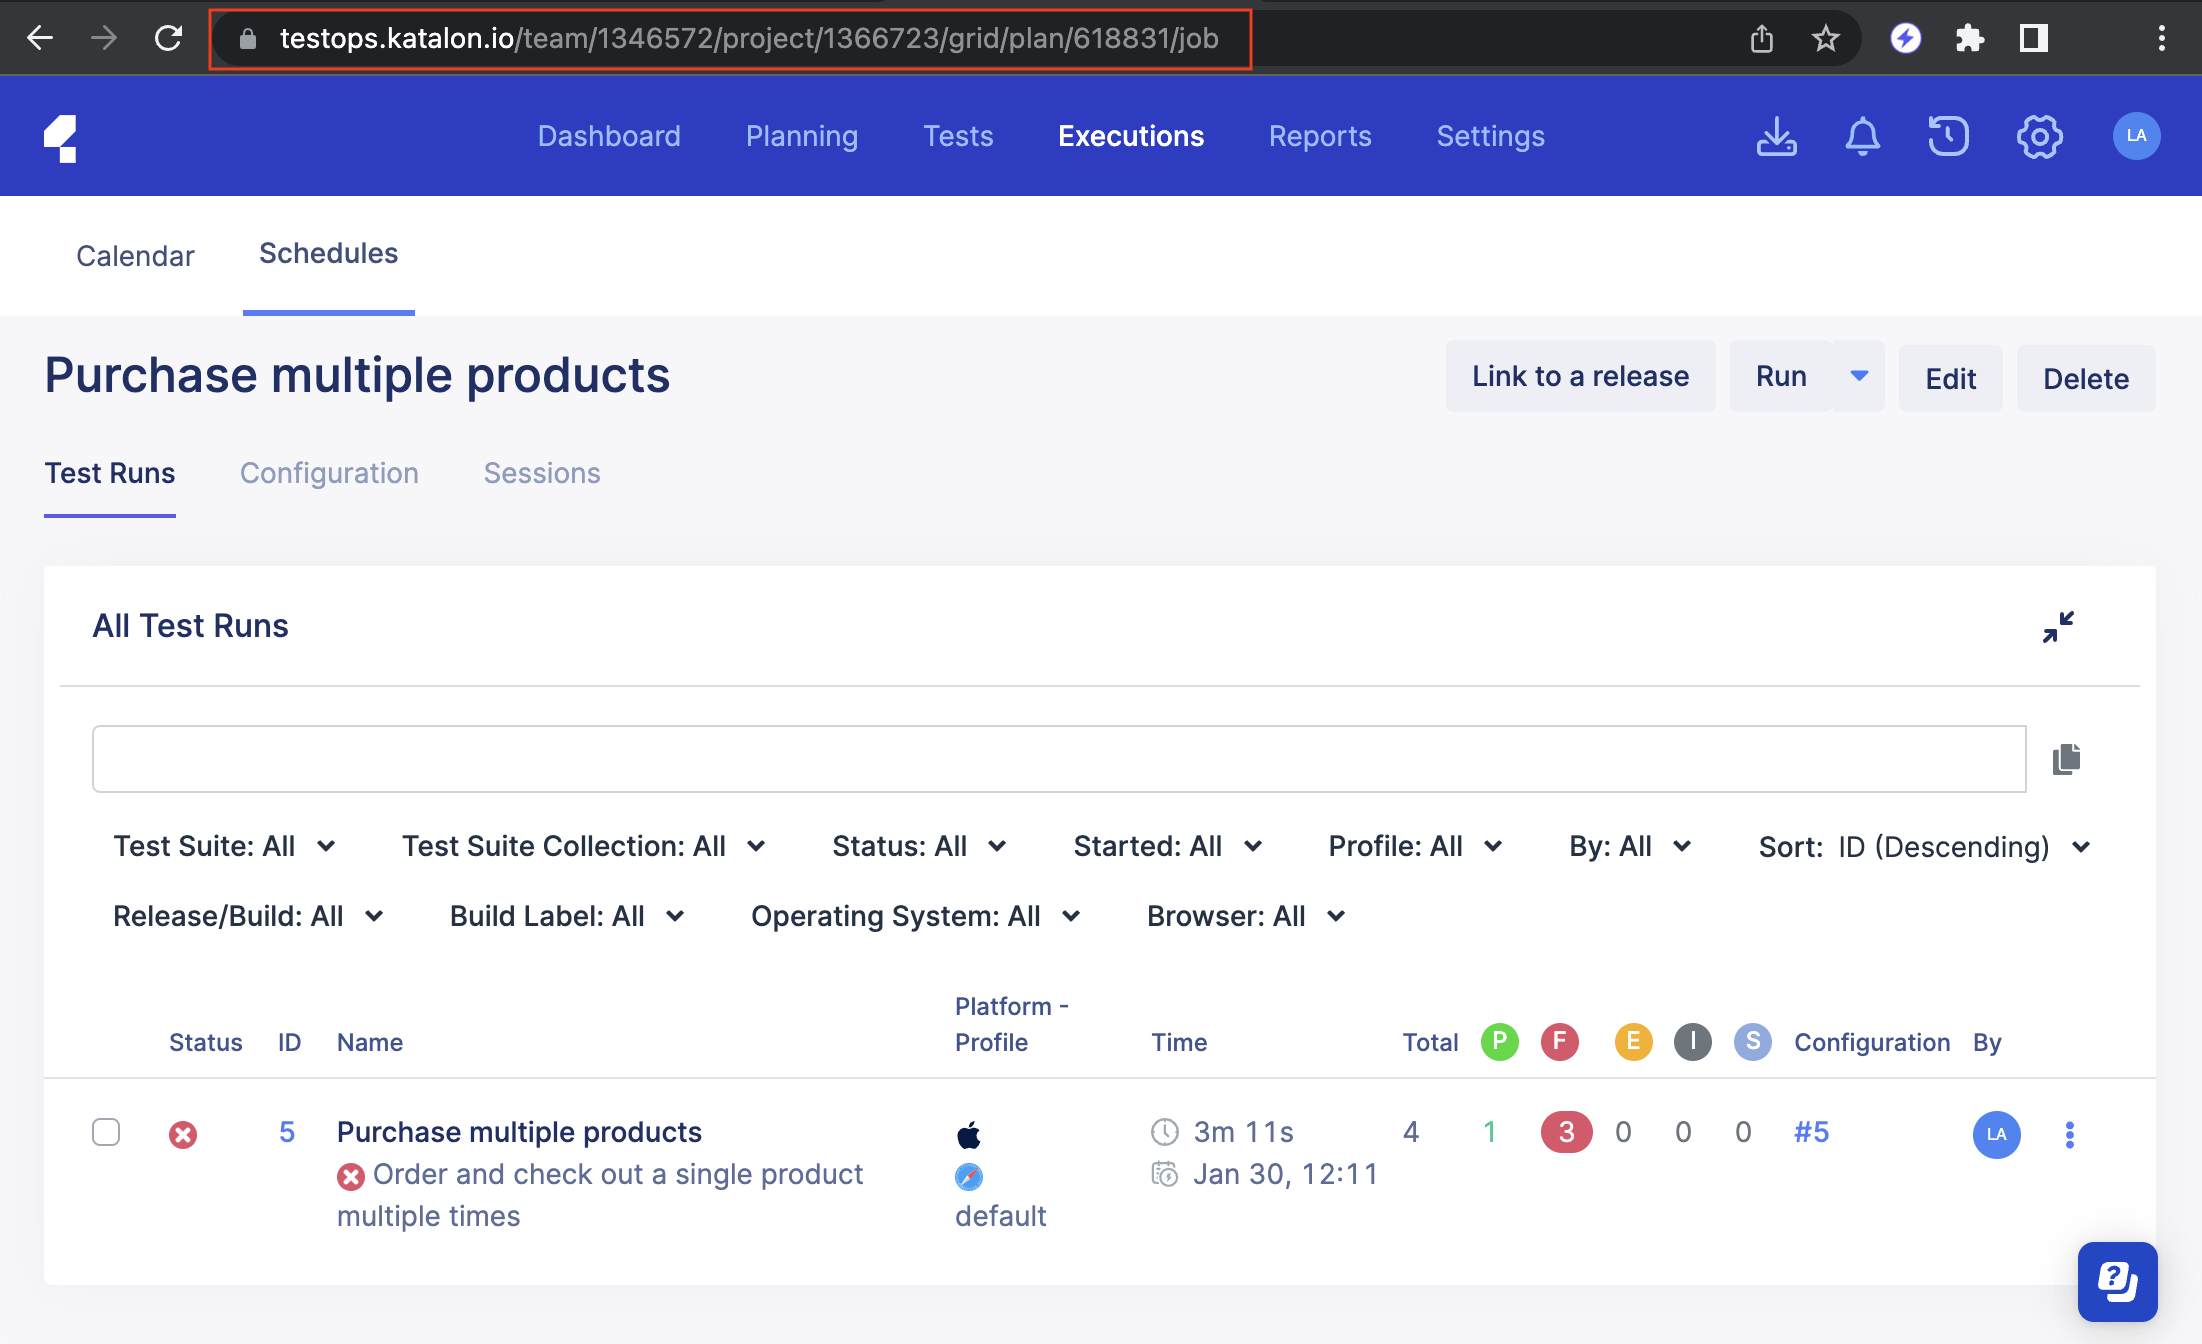Click the Katalon logo icon

coord(61,138)
